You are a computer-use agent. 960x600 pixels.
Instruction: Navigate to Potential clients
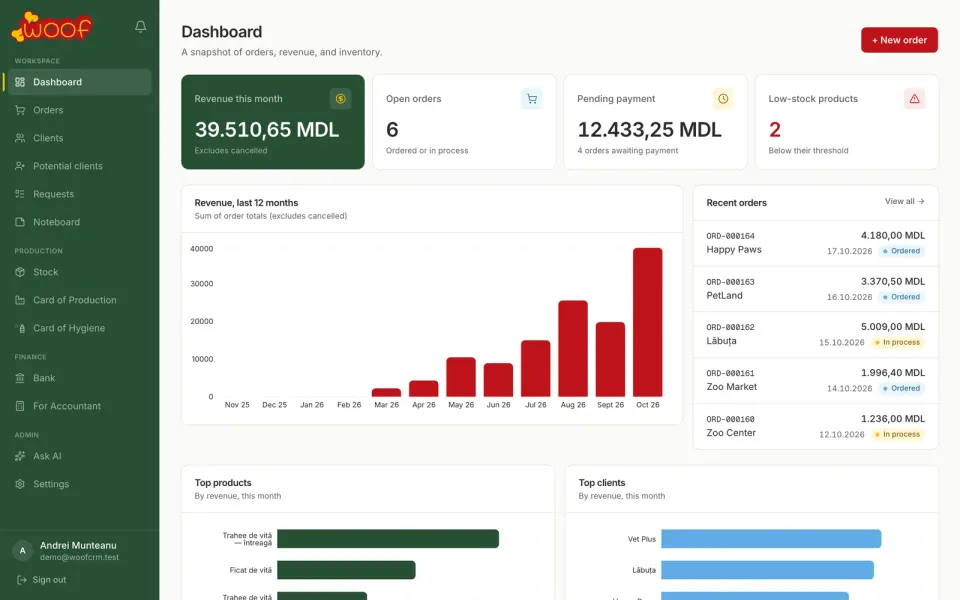click(x=78, y=166)
